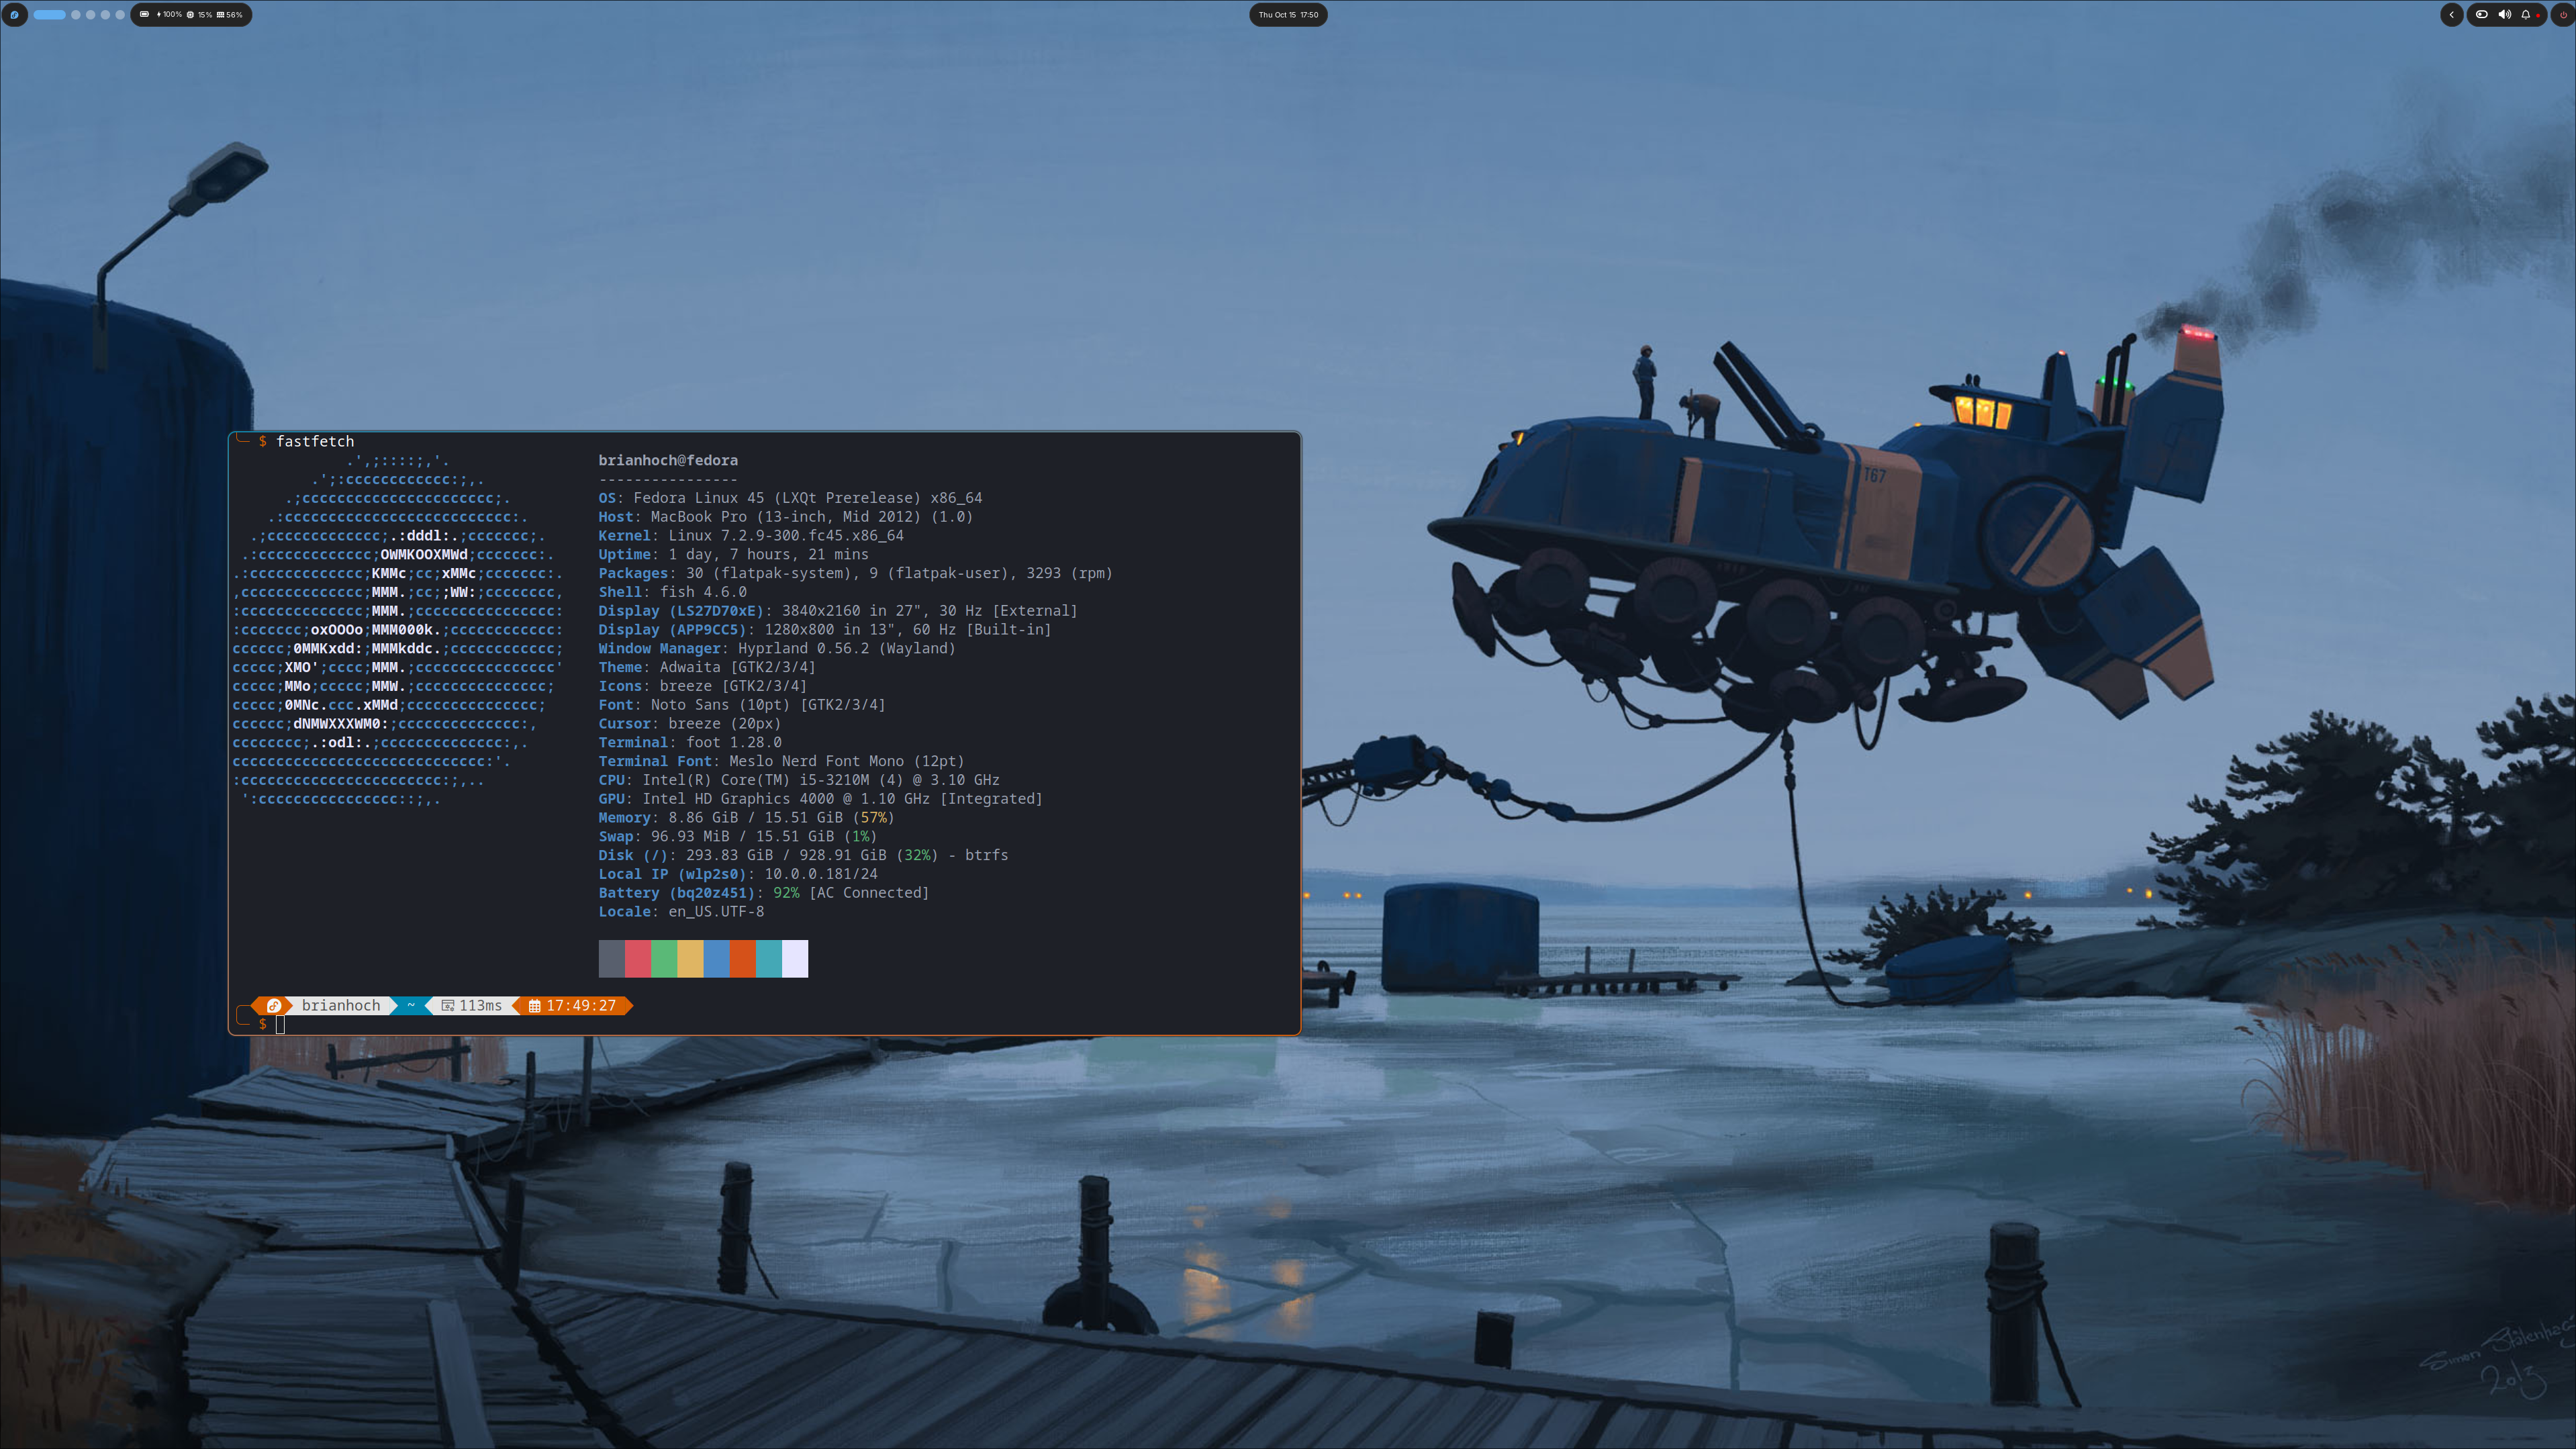Open the Fedora logo launcher in the top bar

(14, 14)
